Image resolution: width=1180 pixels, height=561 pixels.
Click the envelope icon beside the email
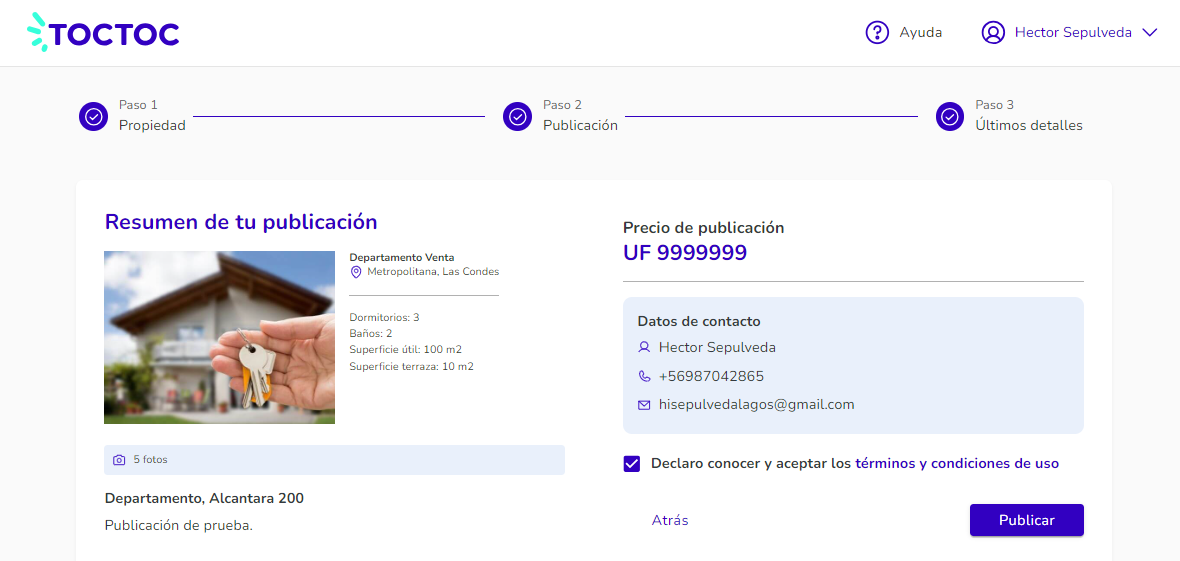click(x=643, y=404)
